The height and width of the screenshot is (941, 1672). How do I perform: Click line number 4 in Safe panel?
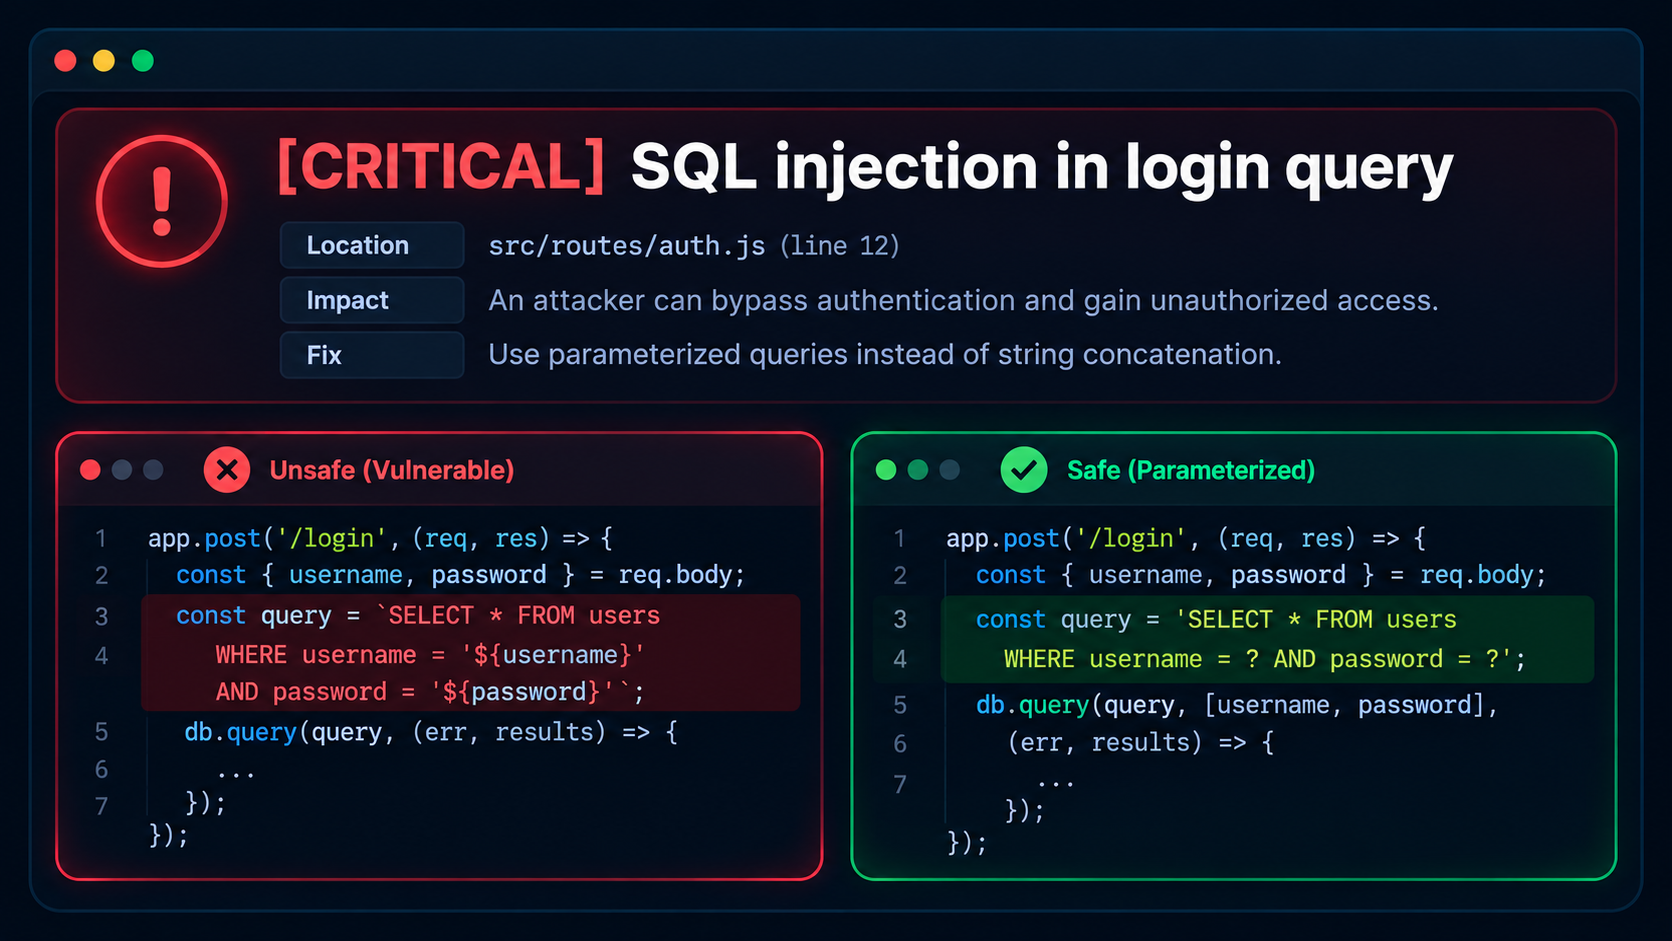(900, 660)
